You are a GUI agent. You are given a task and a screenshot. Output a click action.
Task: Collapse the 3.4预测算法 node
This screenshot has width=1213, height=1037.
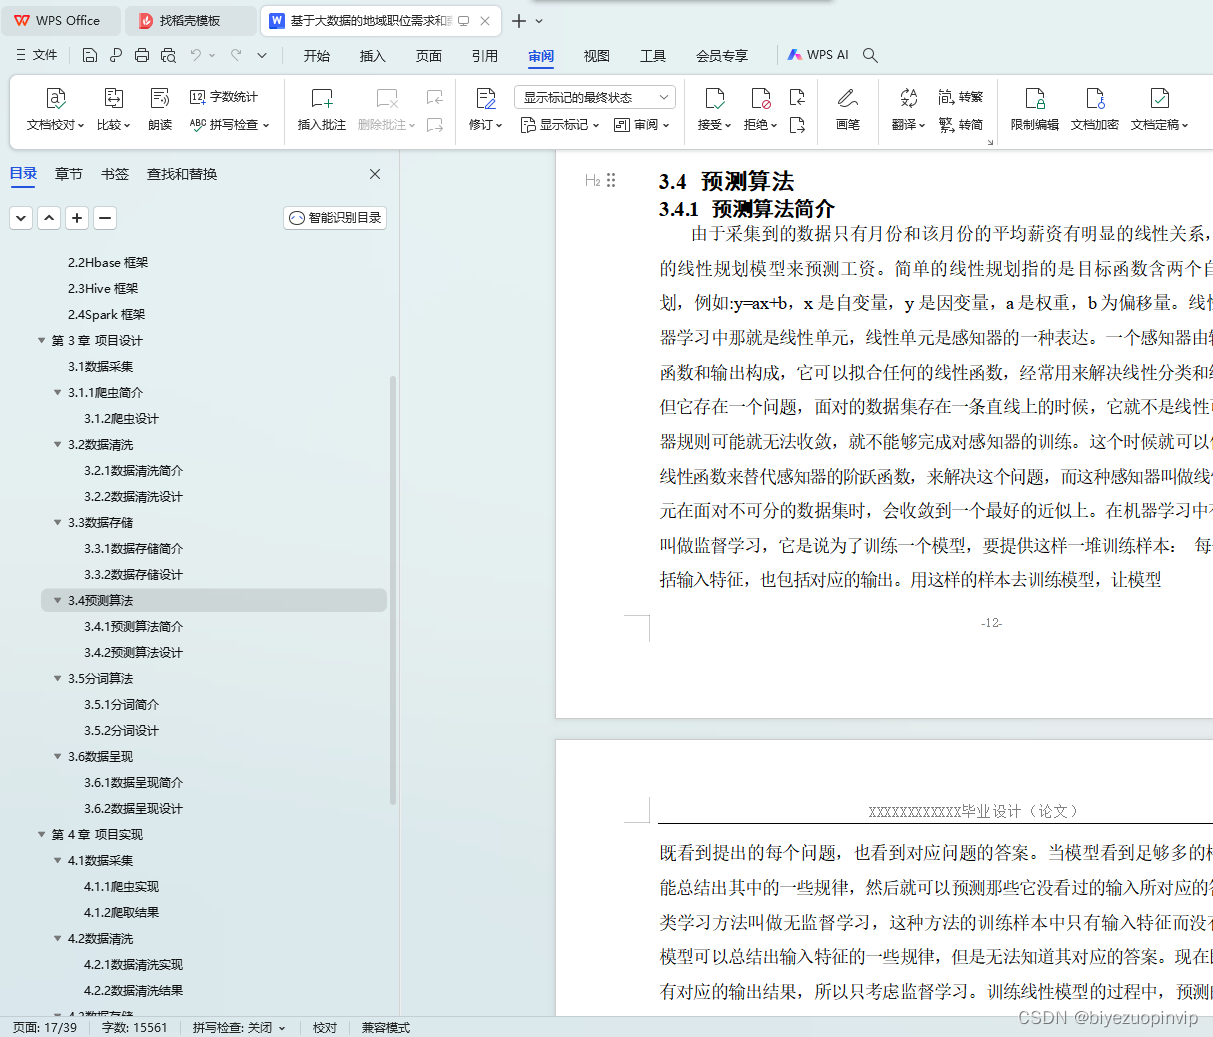click(58, 601)
